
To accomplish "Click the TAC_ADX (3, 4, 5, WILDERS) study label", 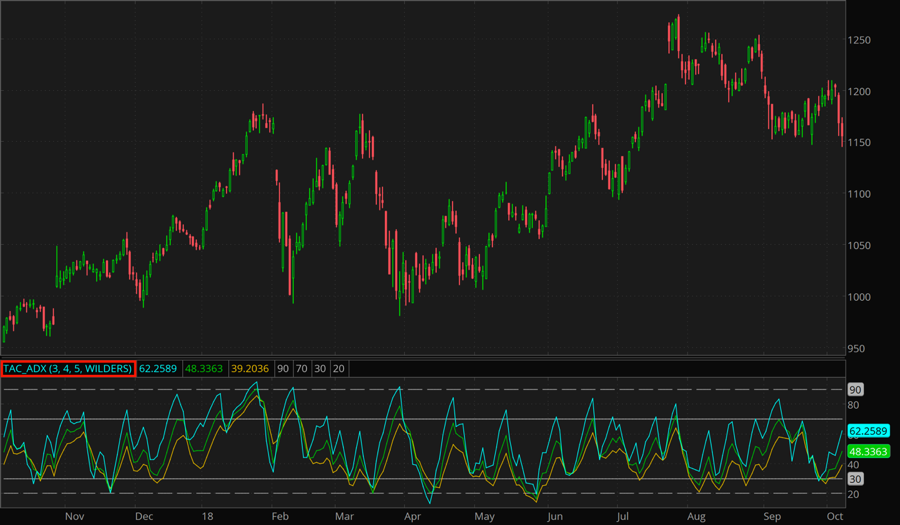I will click(x=68, y=369).
